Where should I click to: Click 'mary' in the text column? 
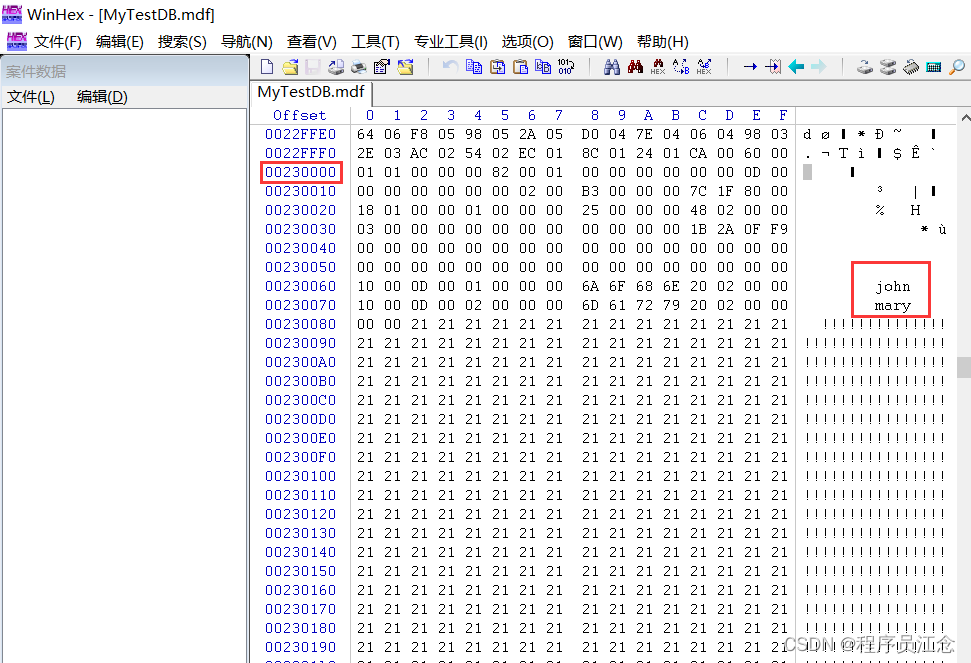pos(892,306)
